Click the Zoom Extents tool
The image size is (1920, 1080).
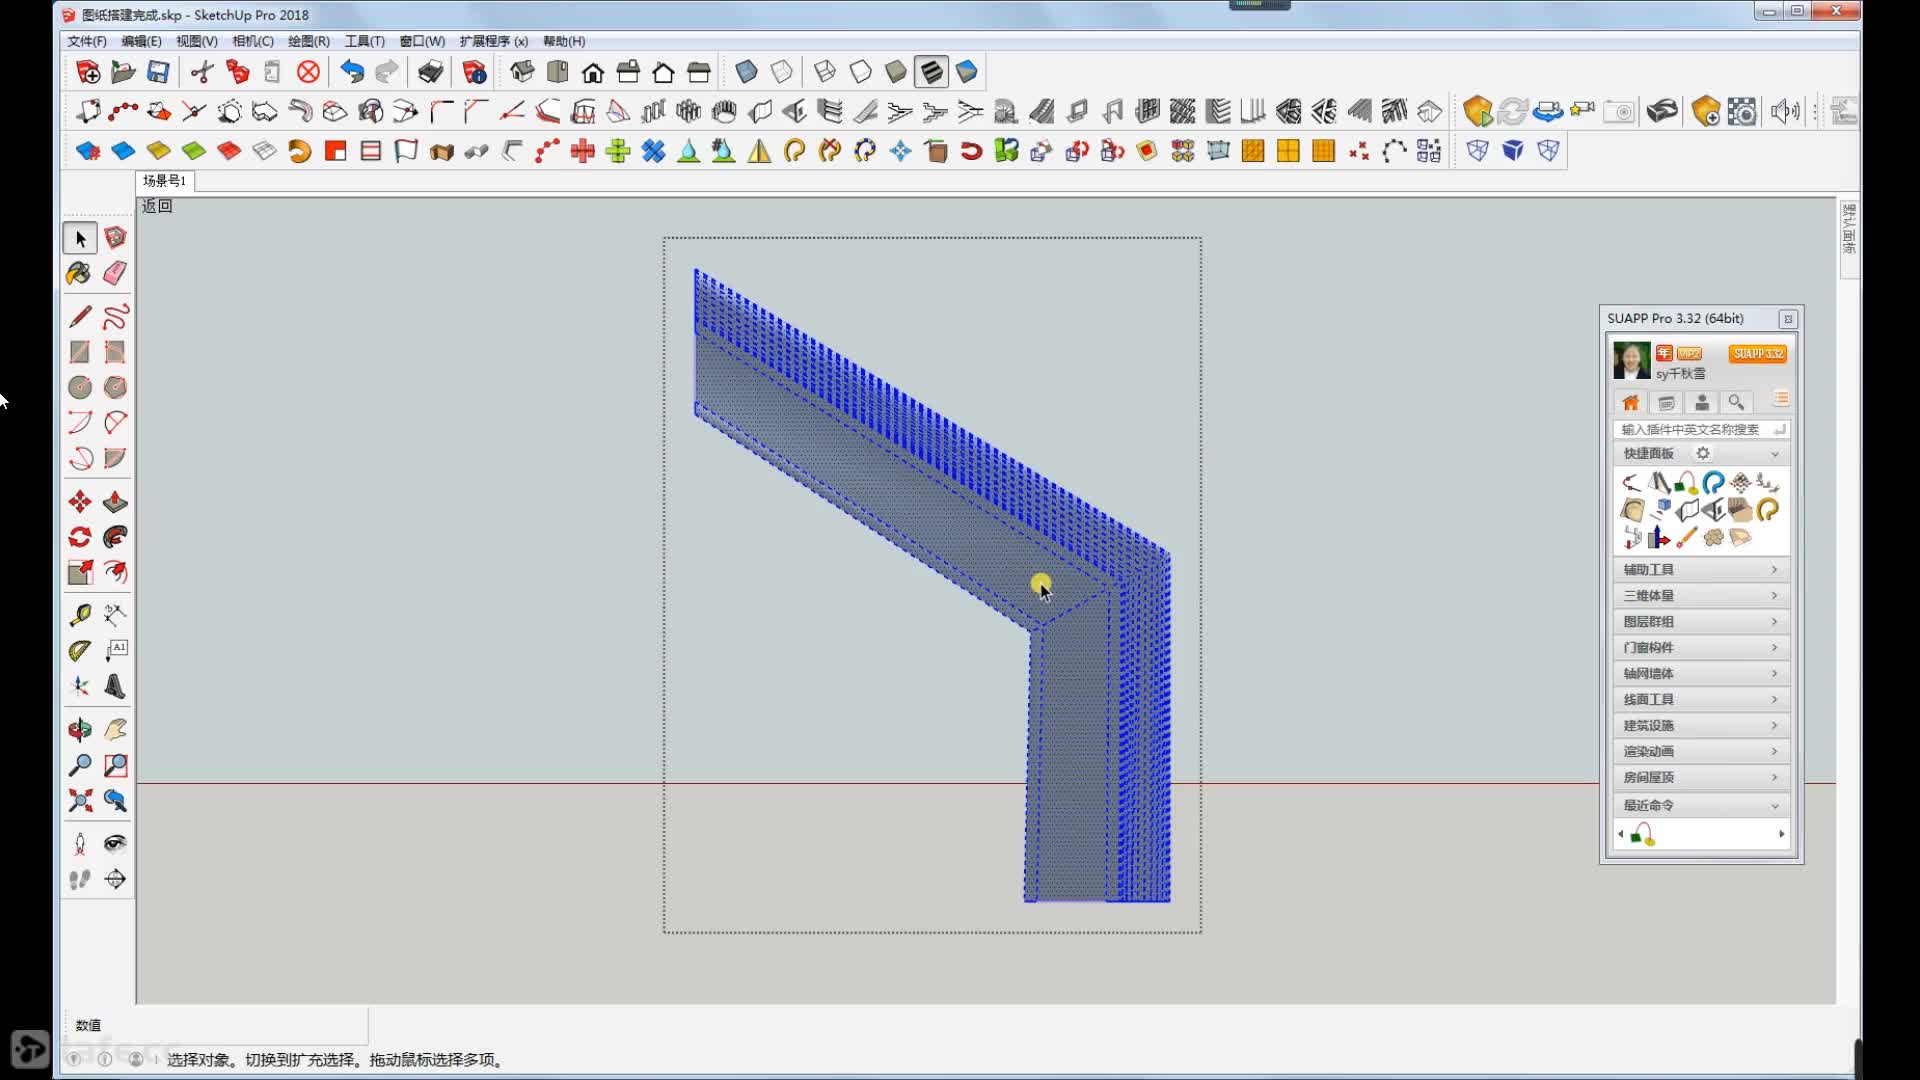[x=80, y=800]
